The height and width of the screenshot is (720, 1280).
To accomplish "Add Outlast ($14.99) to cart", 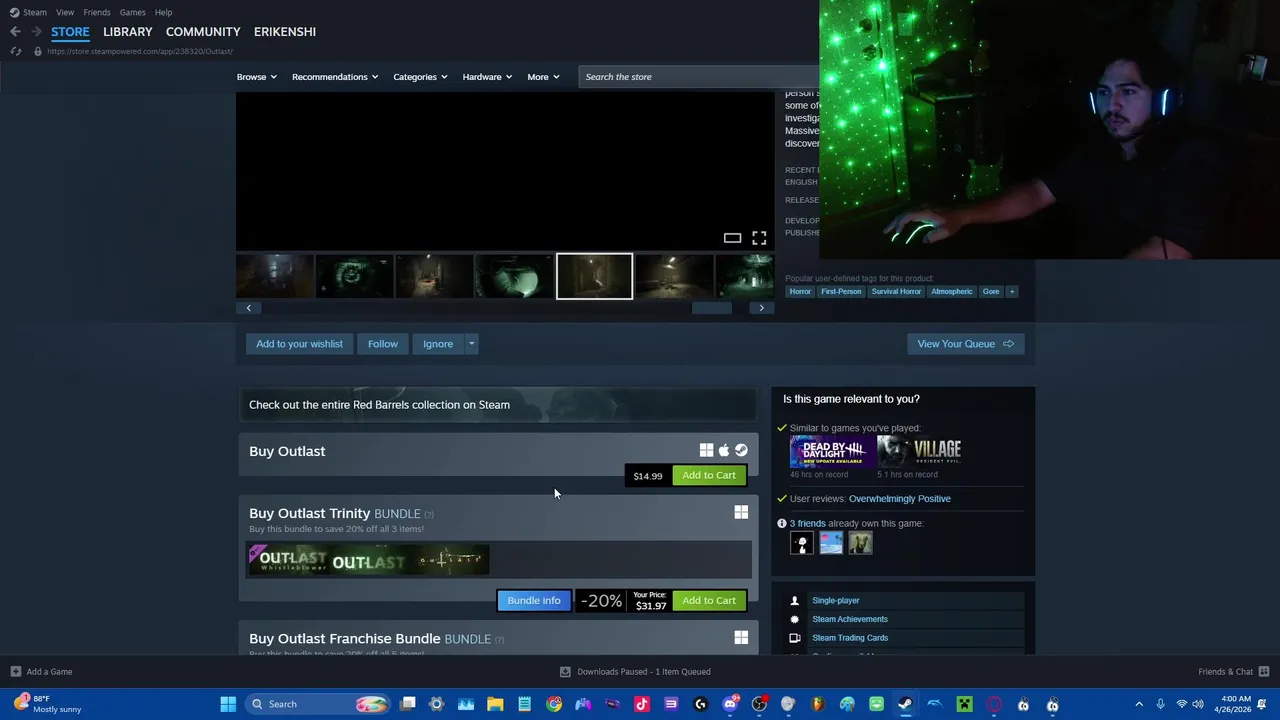I will coord(709,476).
